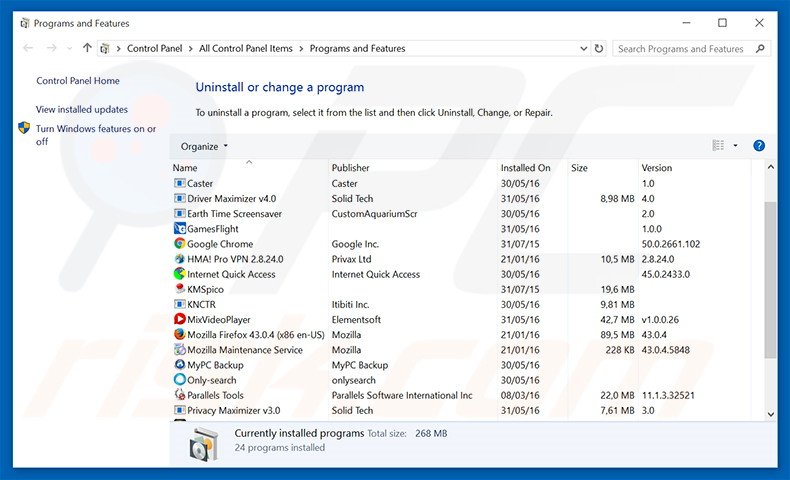Select the KMSpico program name

(205, 289)
